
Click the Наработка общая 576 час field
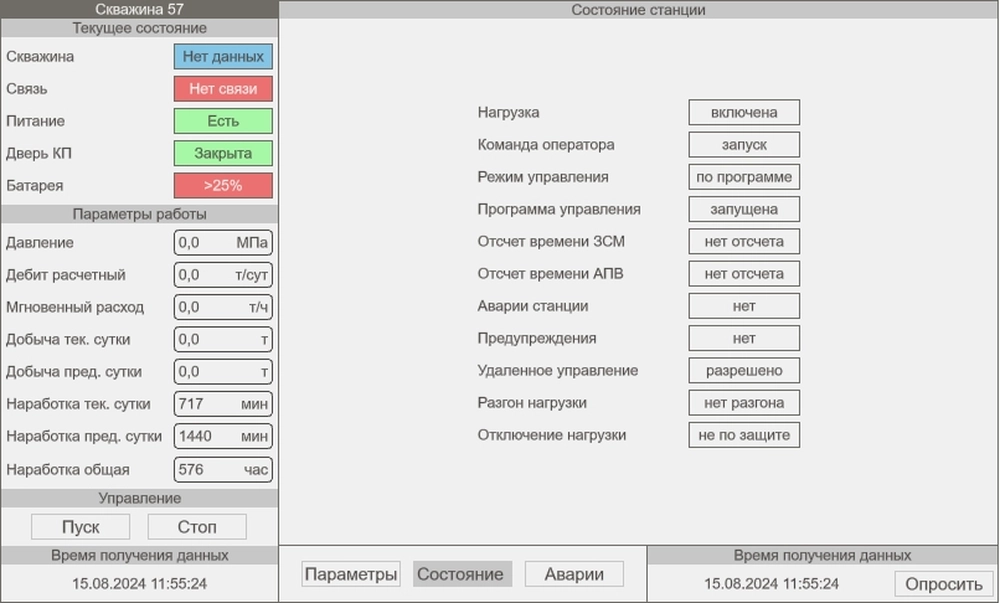[x=223, y=469]
